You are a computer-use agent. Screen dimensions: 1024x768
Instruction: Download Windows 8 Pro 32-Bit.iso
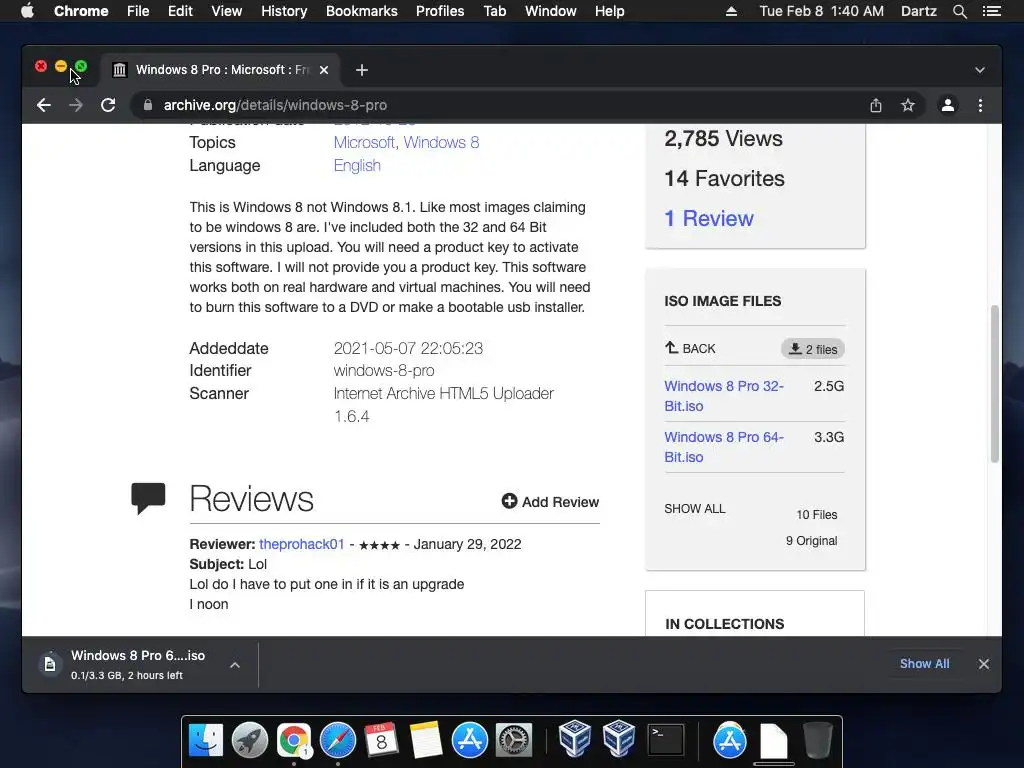click(x=724, y=396)
